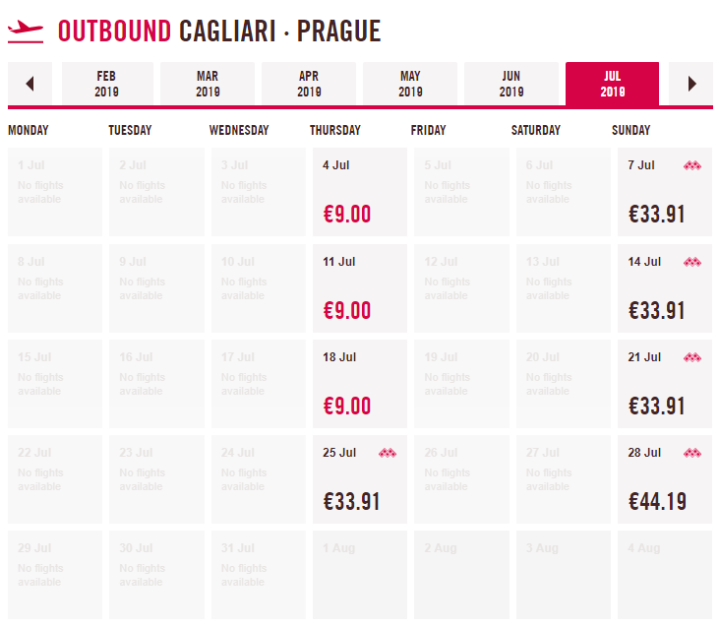The width and height of the screenshot is (720, 628).
Task: Choose the 28 Jul €44.19 flight
Action: point(664,481)
